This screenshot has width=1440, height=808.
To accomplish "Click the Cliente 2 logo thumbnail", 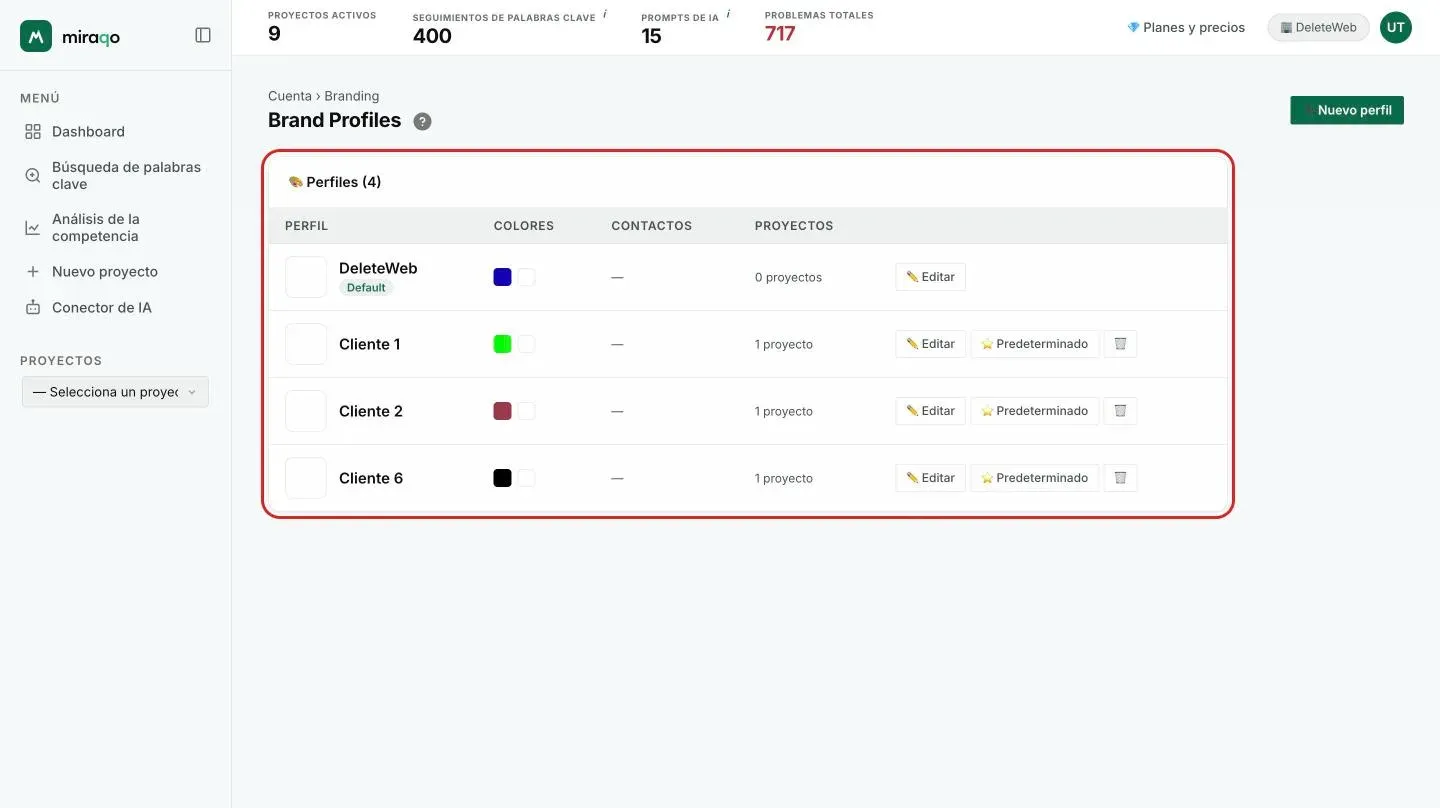I will coord(306,411).
